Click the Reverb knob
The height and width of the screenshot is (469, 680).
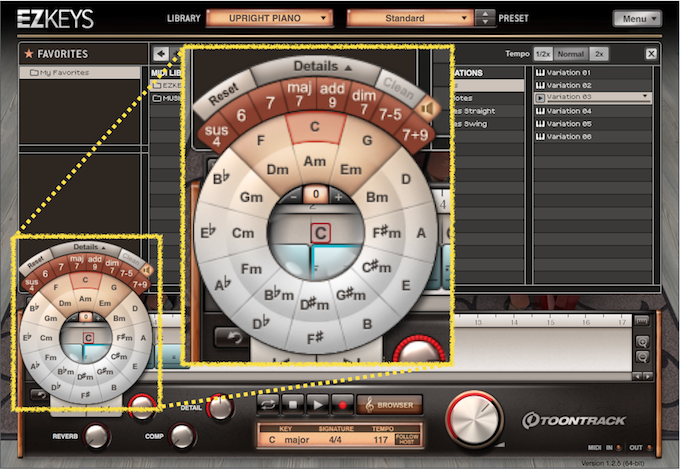click(x=96, y=436)
